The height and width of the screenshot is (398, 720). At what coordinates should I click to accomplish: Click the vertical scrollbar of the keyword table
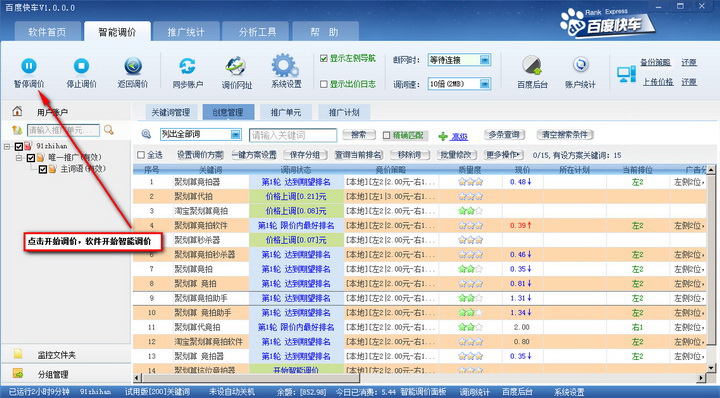711,269
